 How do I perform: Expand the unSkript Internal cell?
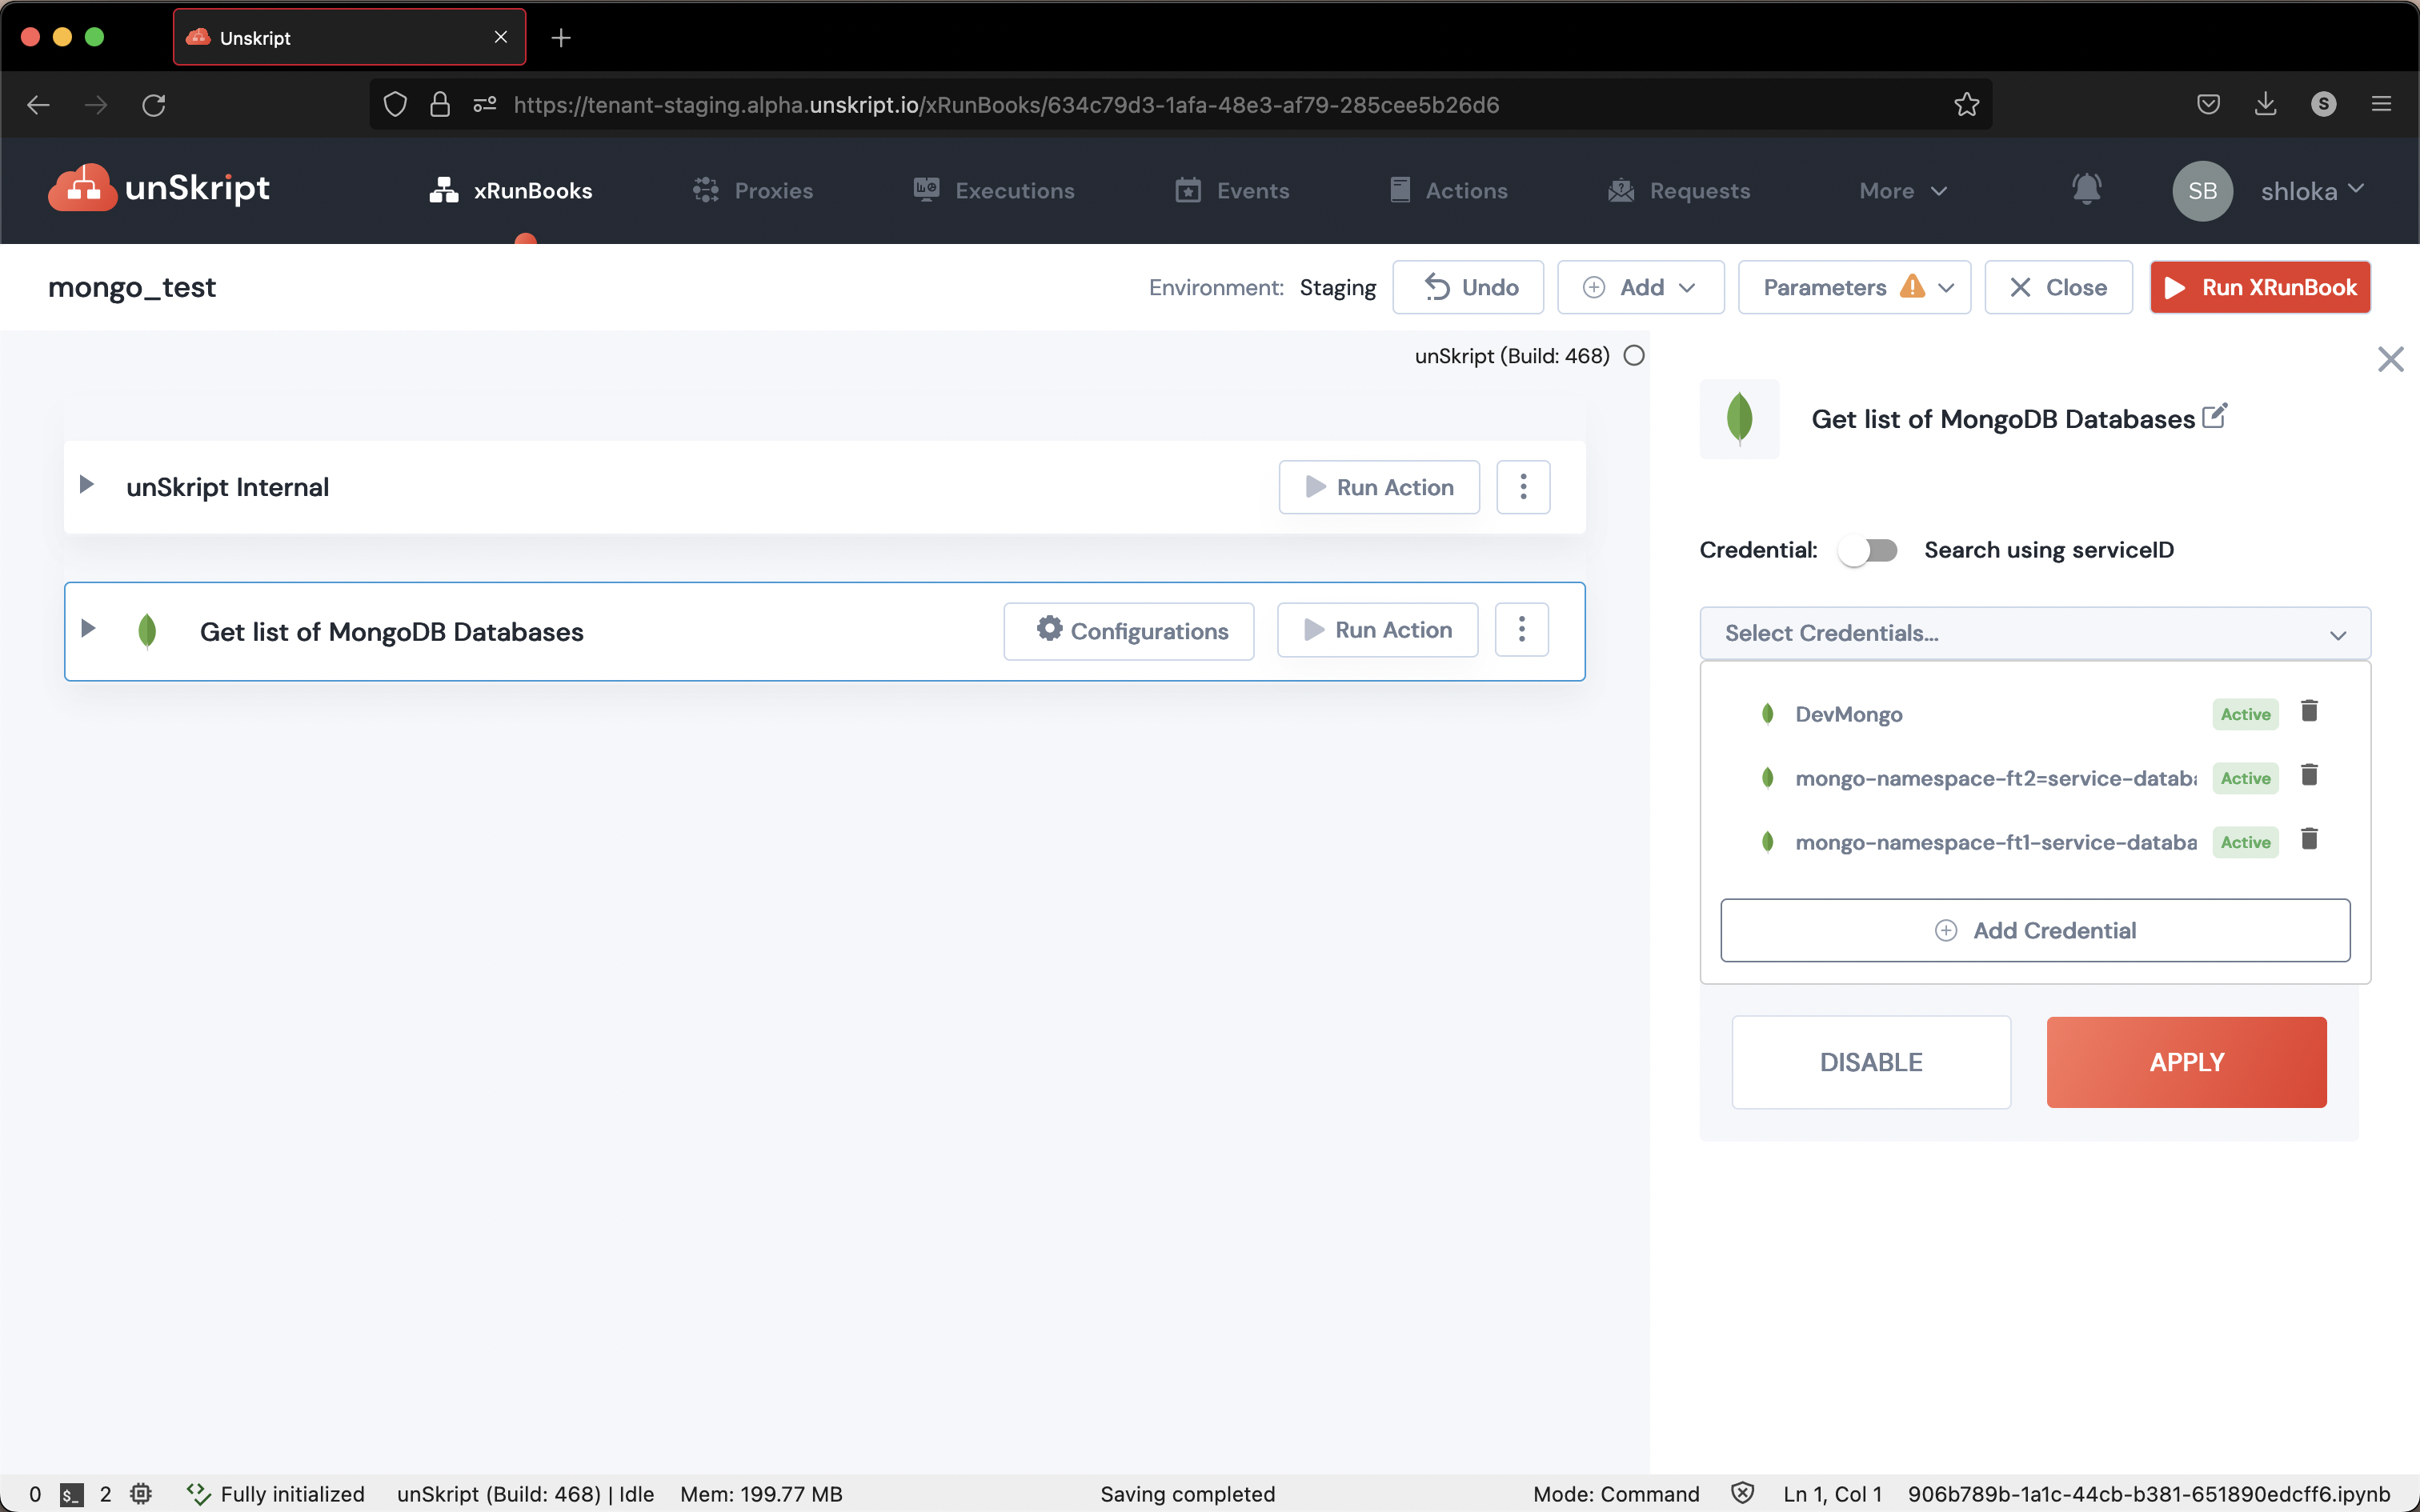click(x=87, y=484)
